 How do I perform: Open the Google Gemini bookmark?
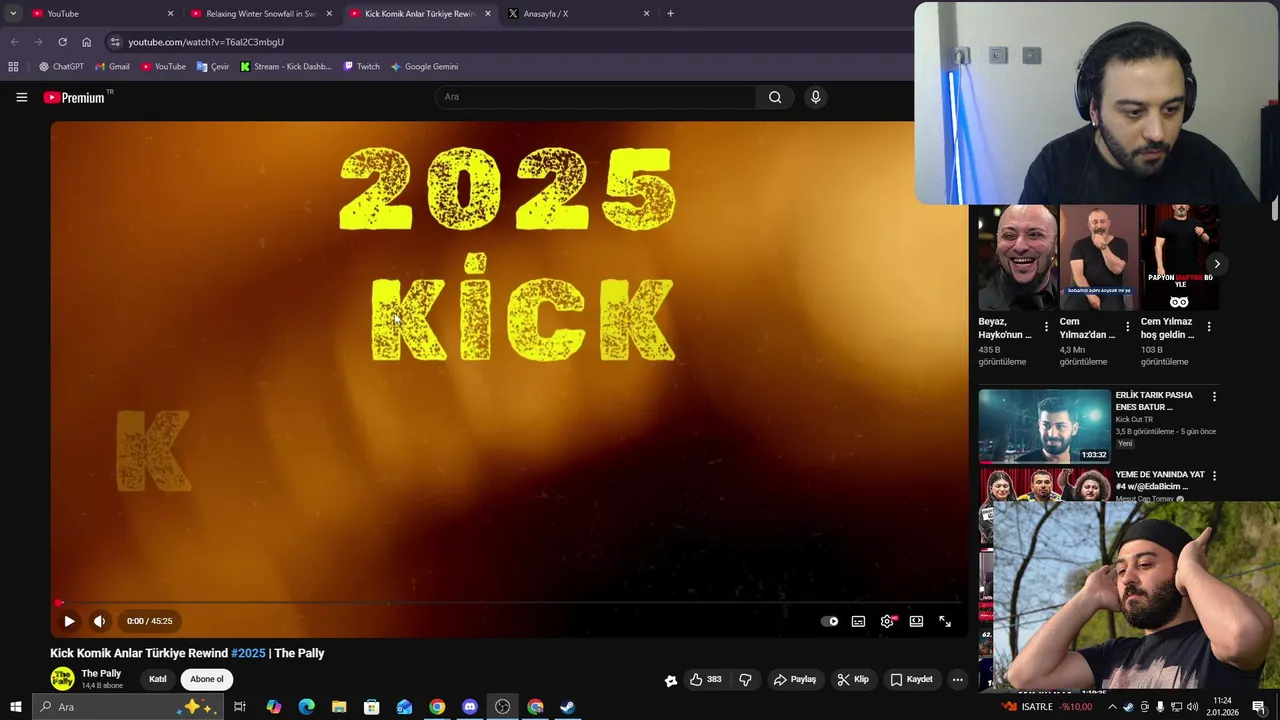pyautogui.click(x=424, y=67)
